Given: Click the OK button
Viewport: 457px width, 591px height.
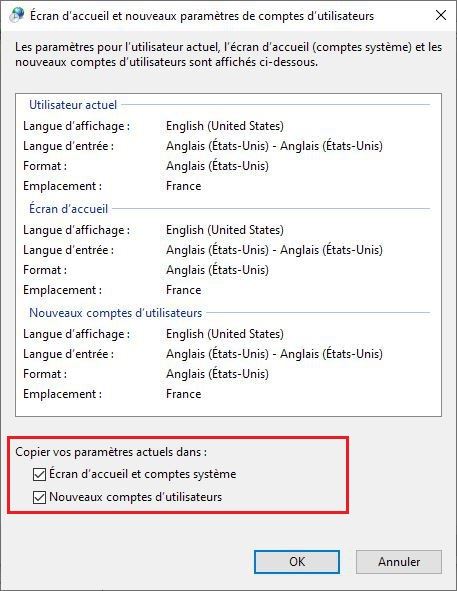Looking at the screenshot, I should tap(297, 562).
